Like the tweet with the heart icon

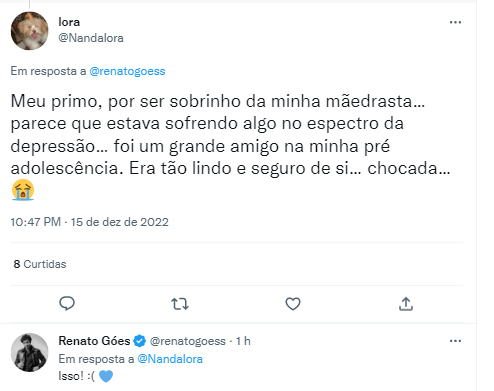293,304
